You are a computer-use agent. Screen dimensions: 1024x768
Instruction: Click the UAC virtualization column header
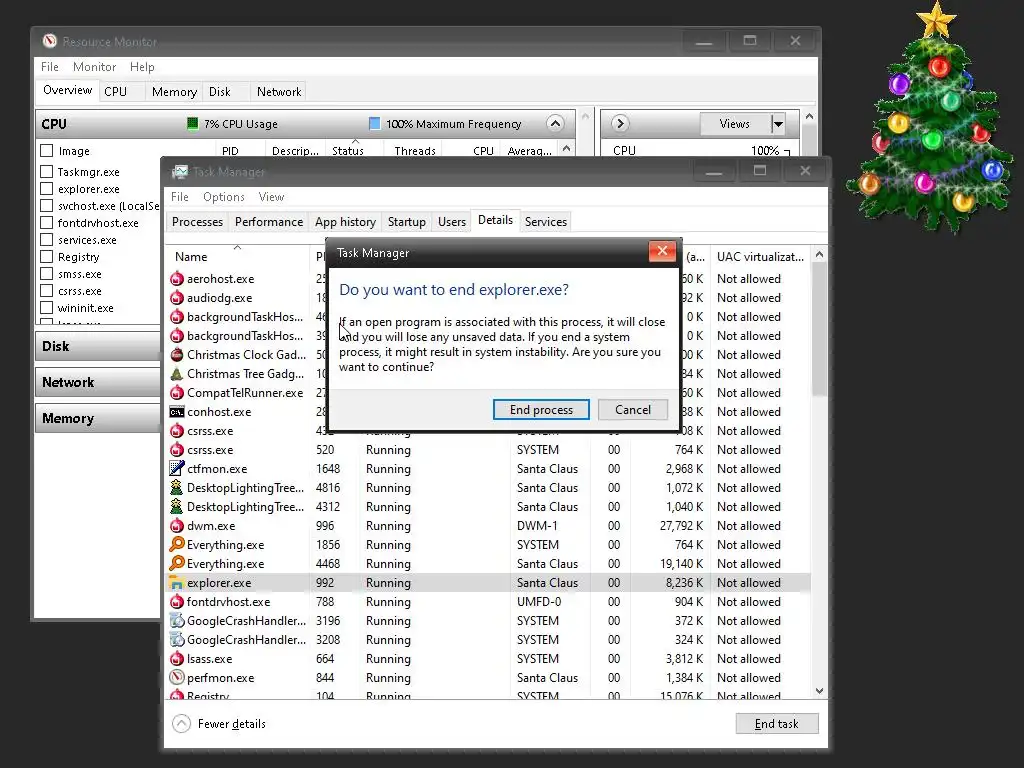[x=760, y=257]
